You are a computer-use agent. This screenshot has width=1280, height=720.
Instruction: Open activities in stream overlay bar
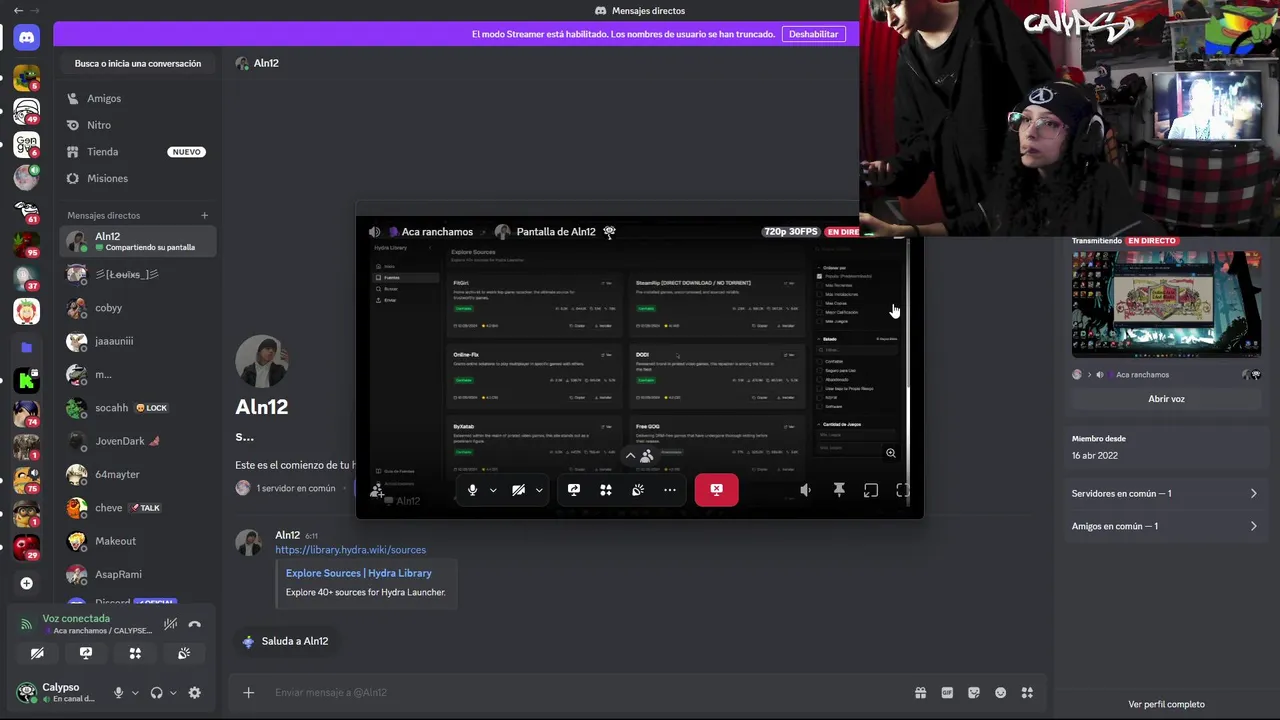click(606, 490)
